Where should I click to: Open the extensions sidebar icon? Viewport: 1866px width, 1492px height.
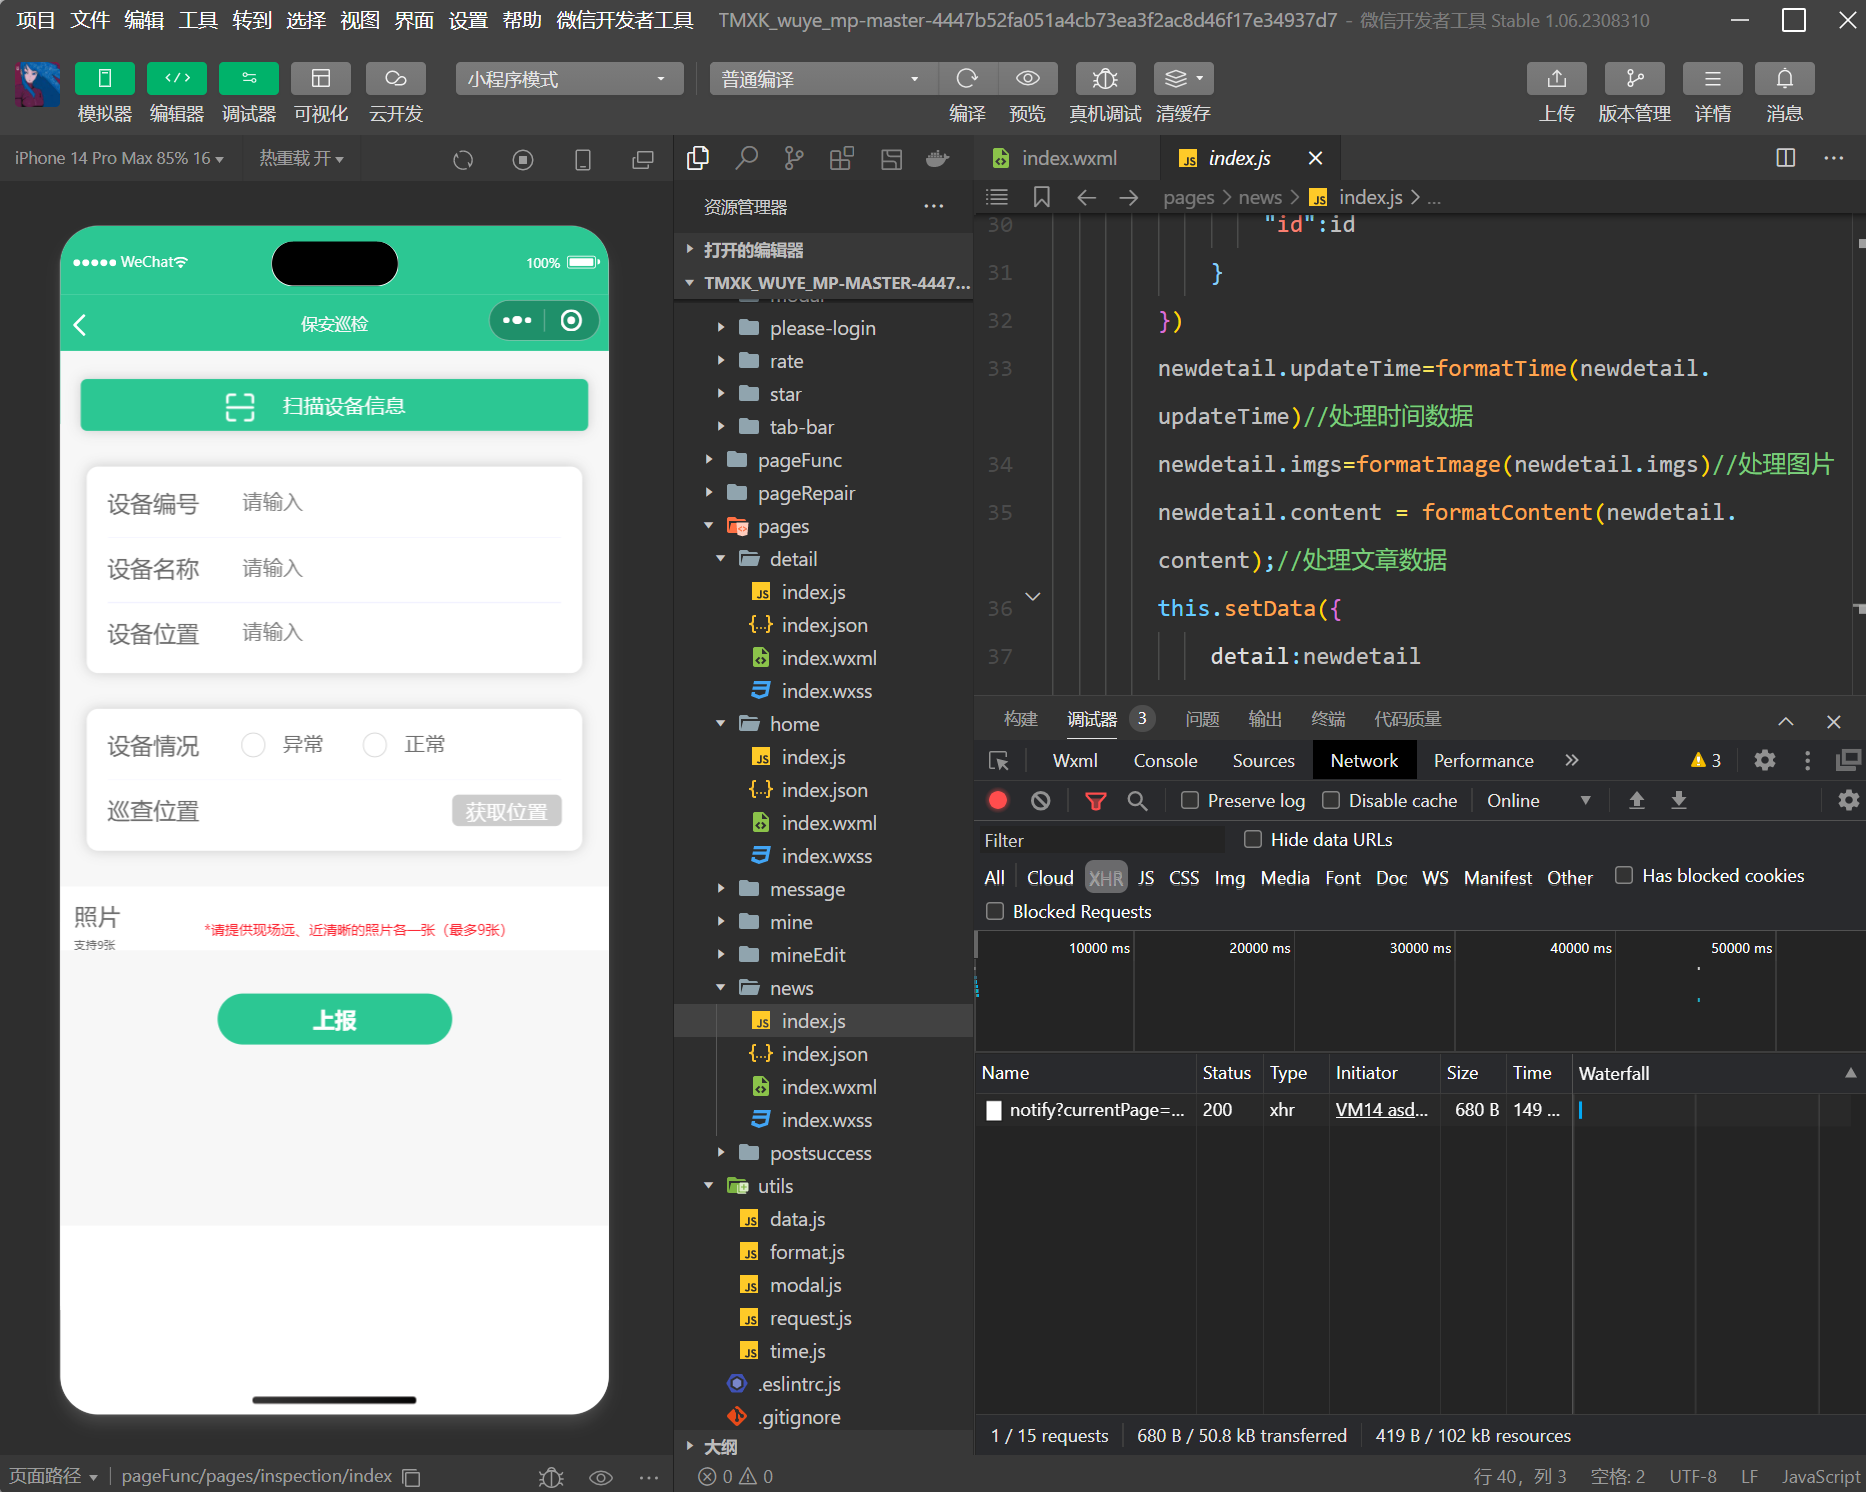842,158
